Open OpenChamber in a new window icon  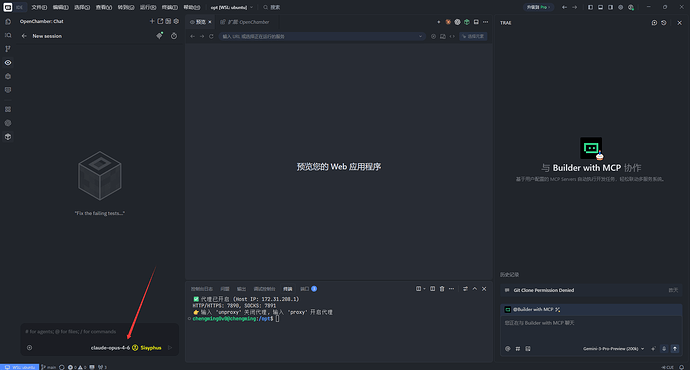pyautogui.click(x=160, y=21)
